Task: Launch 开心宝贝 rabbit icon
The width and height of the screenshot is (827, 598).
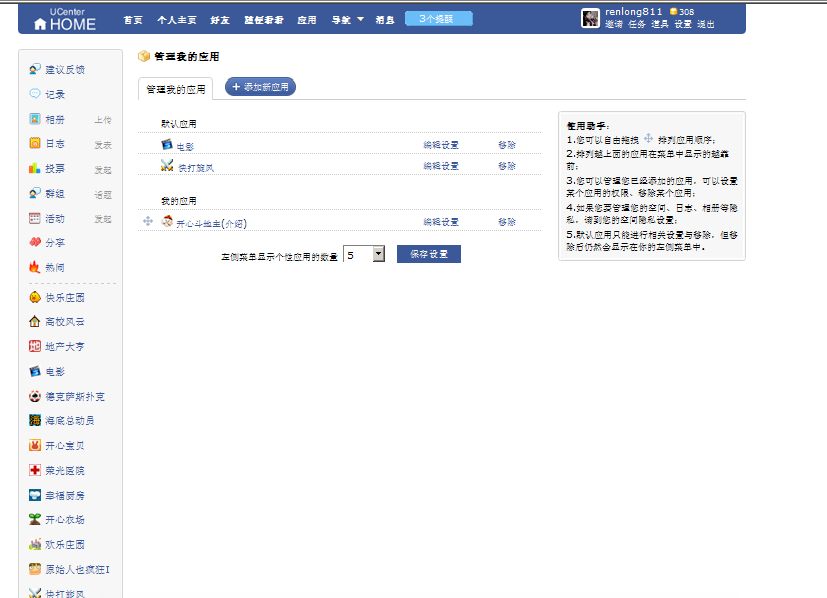Action: 35,445
